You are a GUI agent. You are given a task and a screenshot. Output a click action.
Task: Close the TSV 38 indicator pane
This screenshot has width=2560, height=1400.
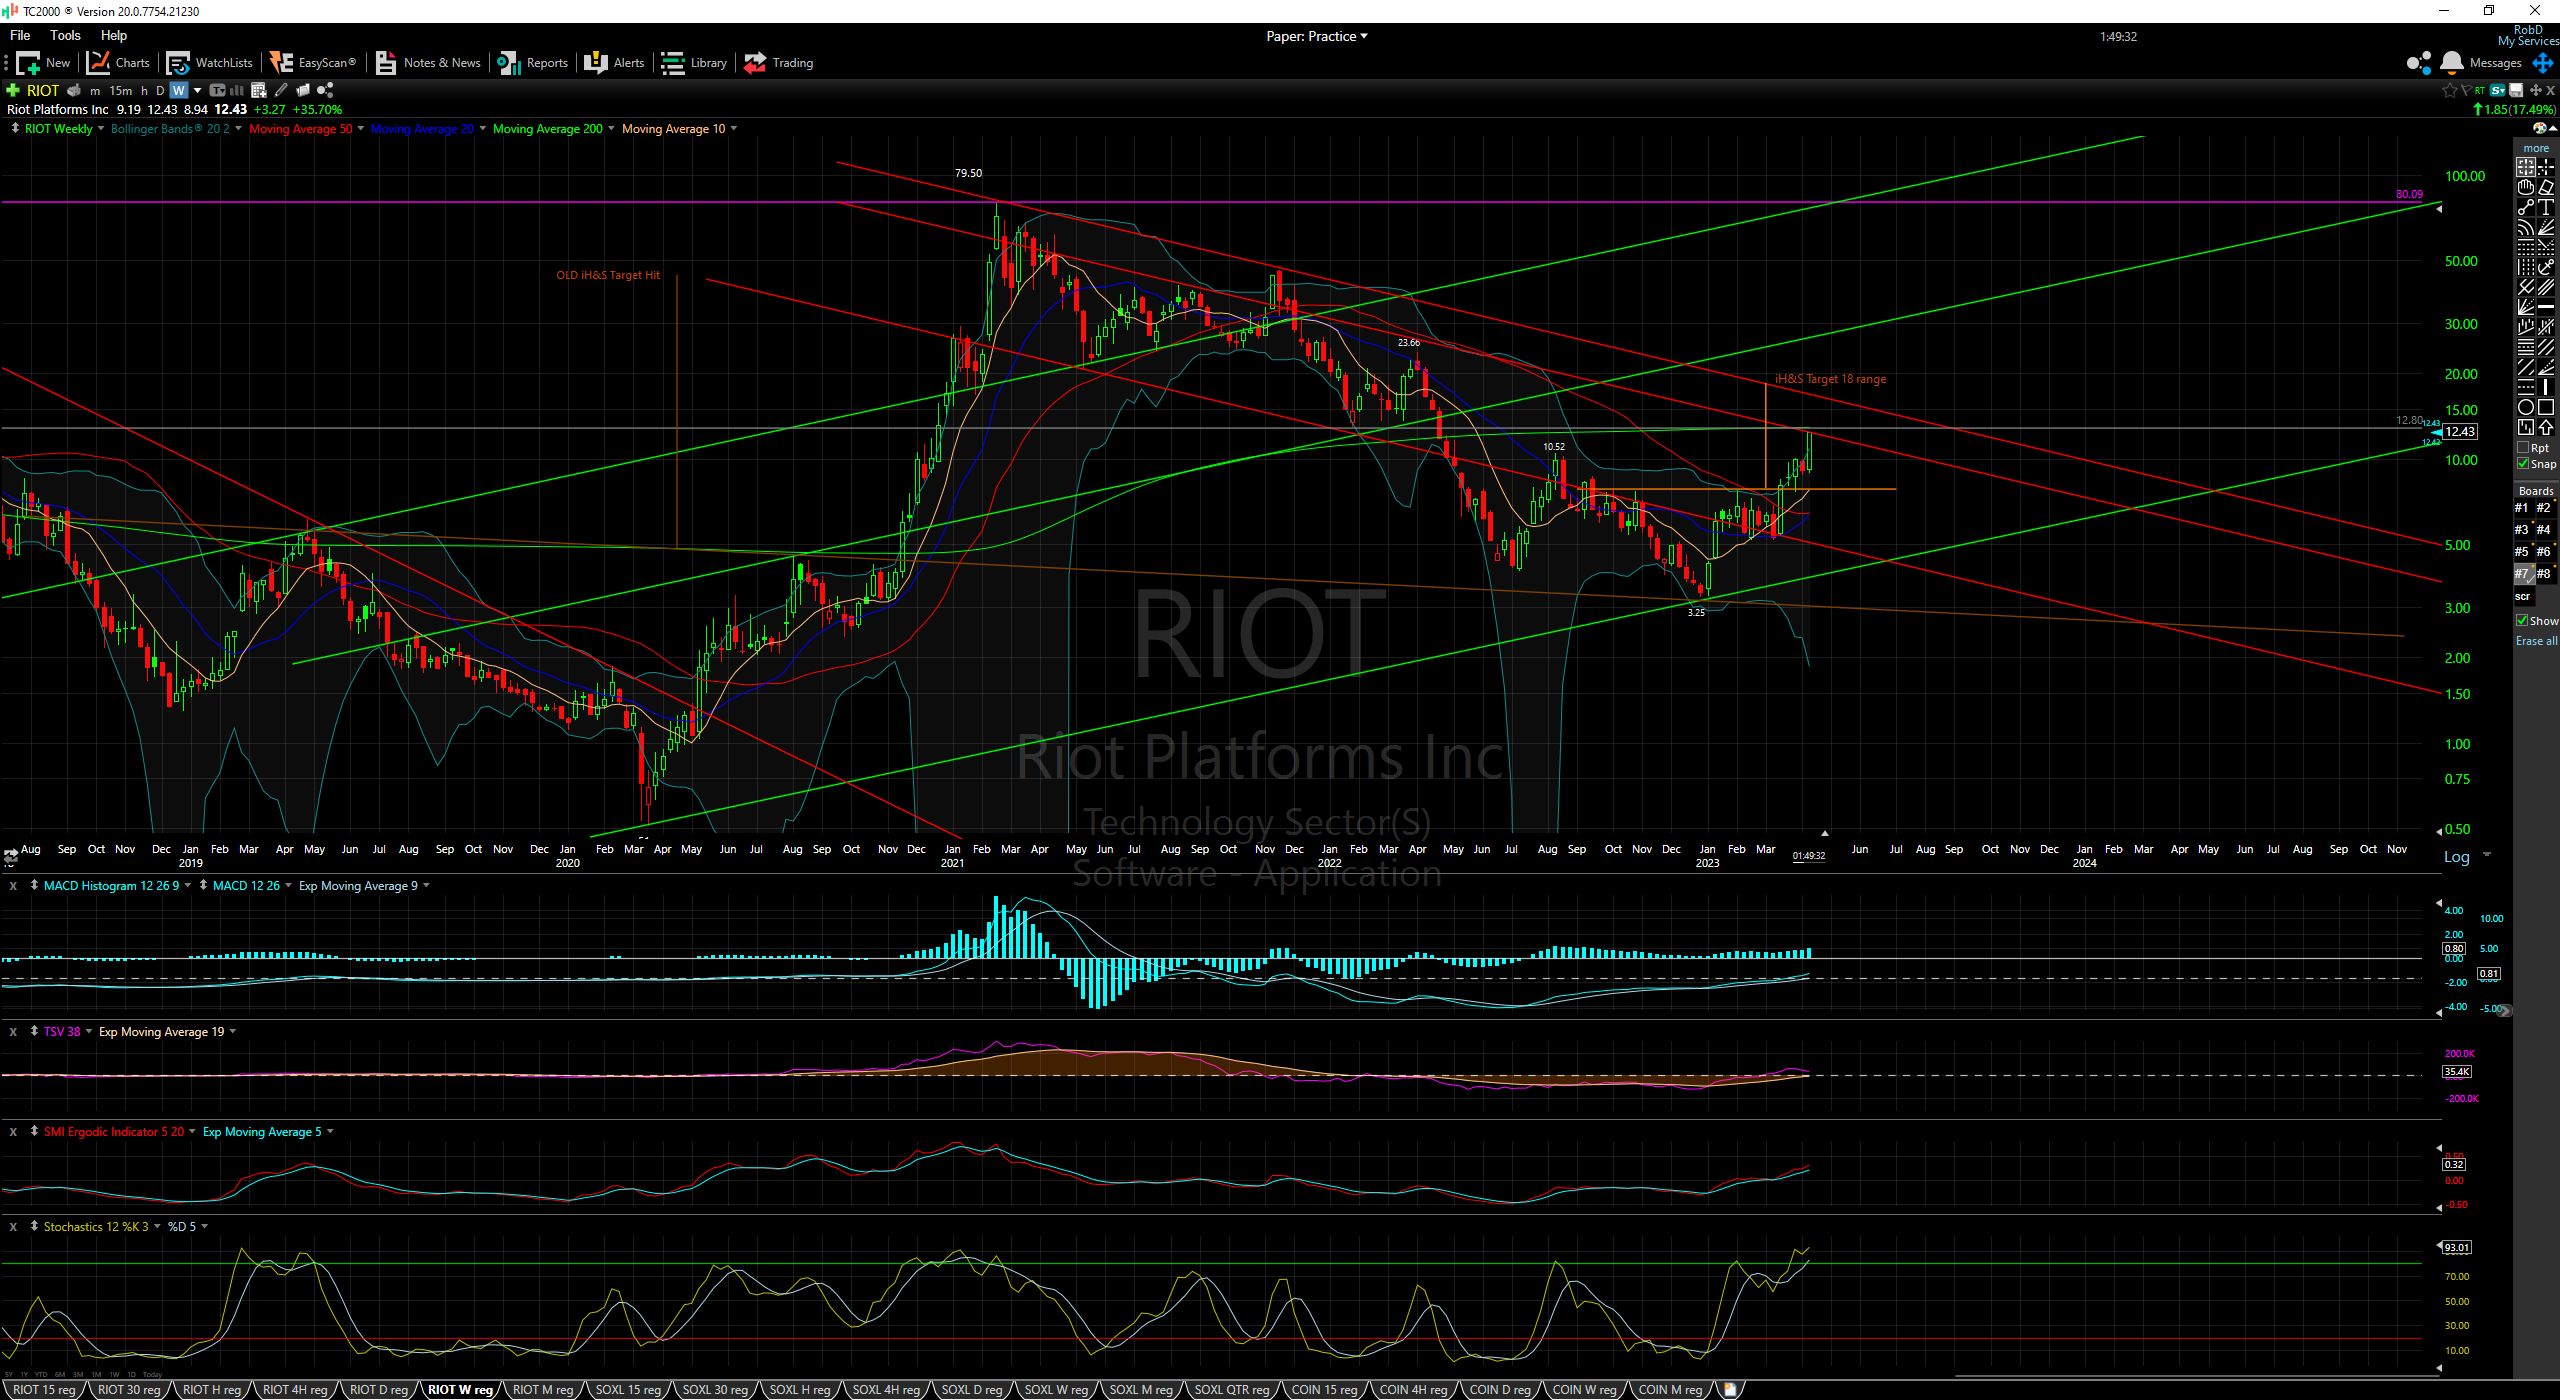[x=13, y=1032]
